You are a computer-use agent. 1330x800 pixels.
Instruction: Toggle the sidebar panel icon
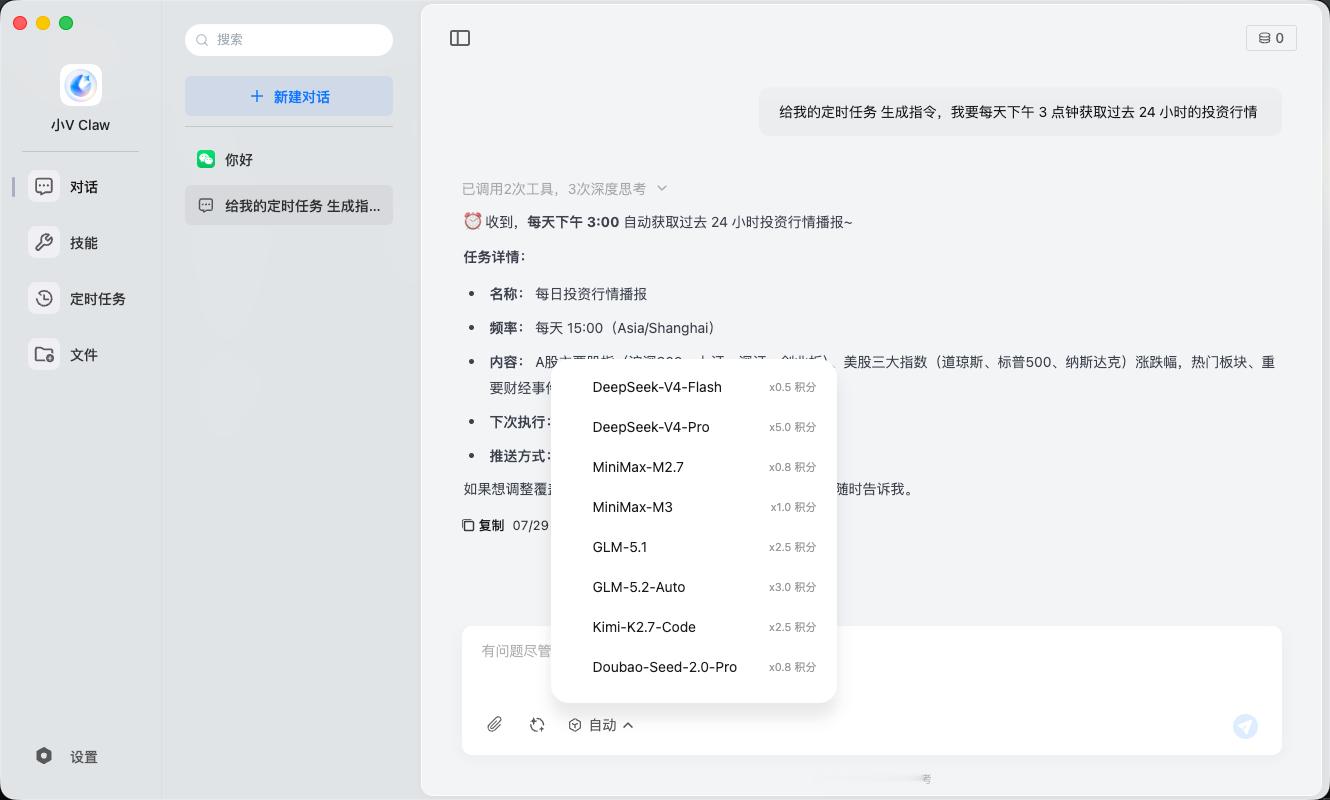tap(460, 38)
